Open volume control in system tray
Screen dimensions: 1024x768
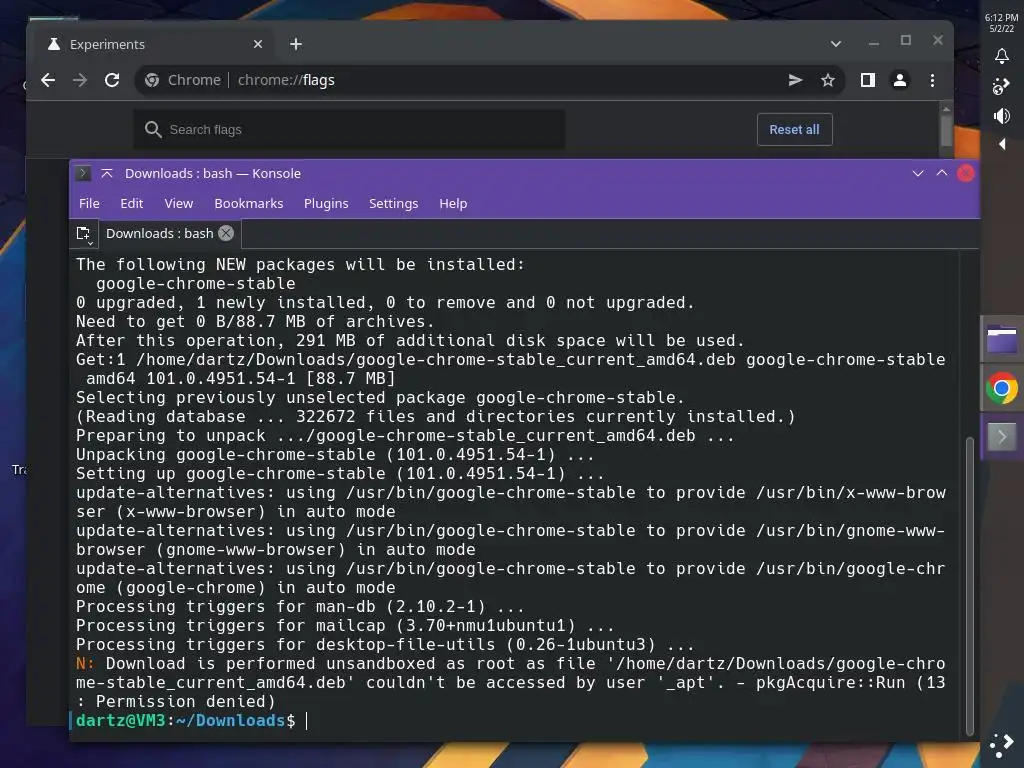(x=1002, y=116)
